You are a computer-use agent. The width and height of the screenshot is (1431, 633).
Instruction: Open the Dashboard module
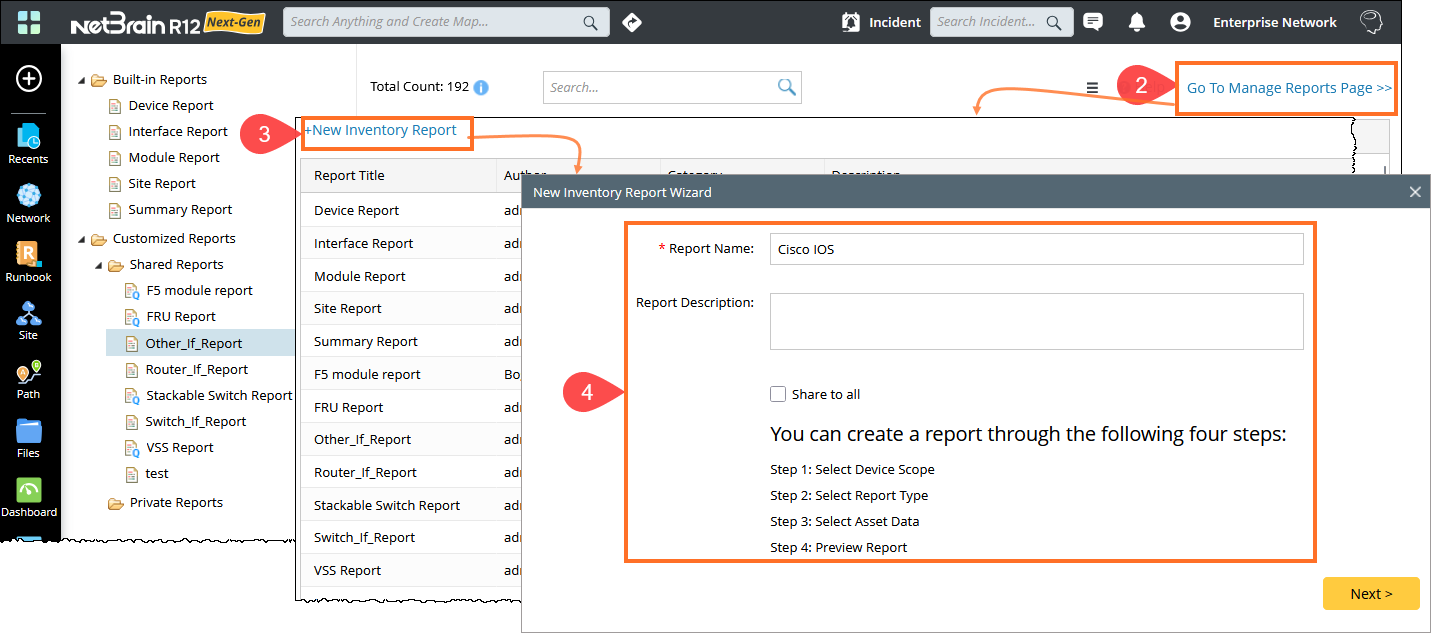point(29,496)
